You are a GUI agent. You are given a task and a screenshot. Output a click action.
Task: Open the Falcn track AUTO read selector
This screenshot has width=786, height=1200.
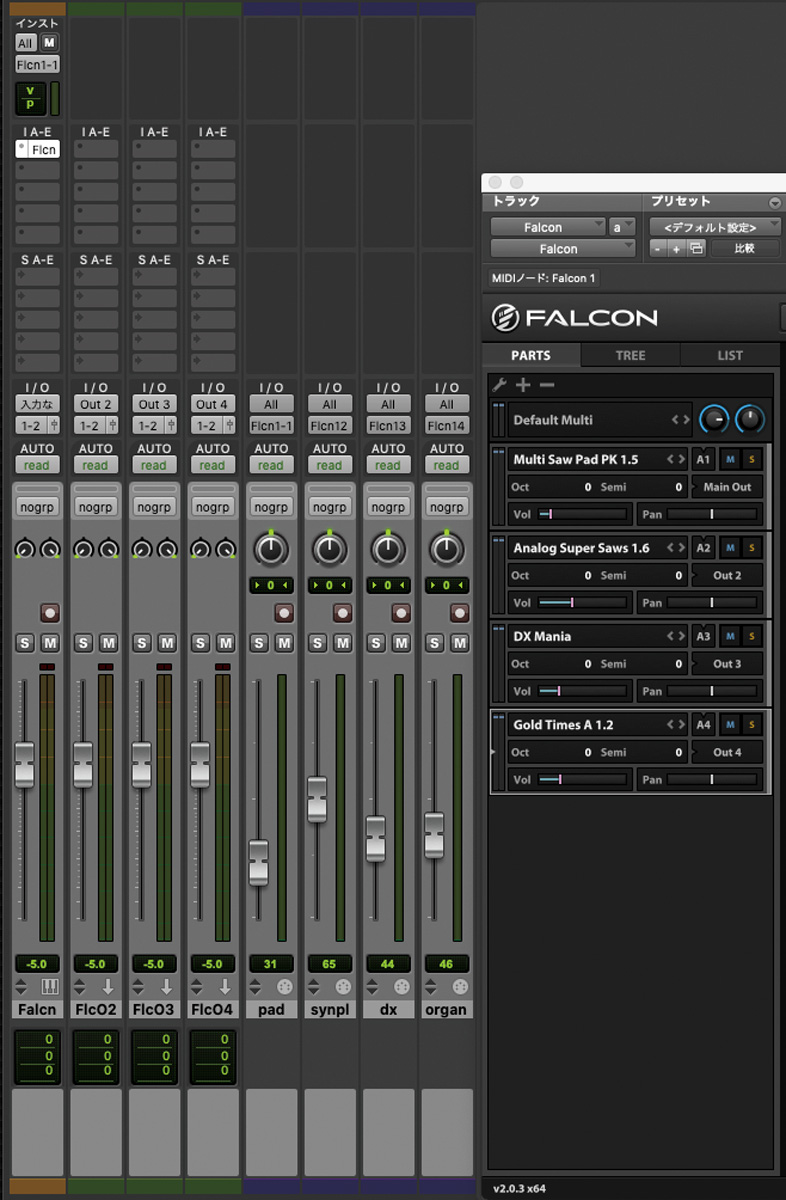[x=37, y=466]
